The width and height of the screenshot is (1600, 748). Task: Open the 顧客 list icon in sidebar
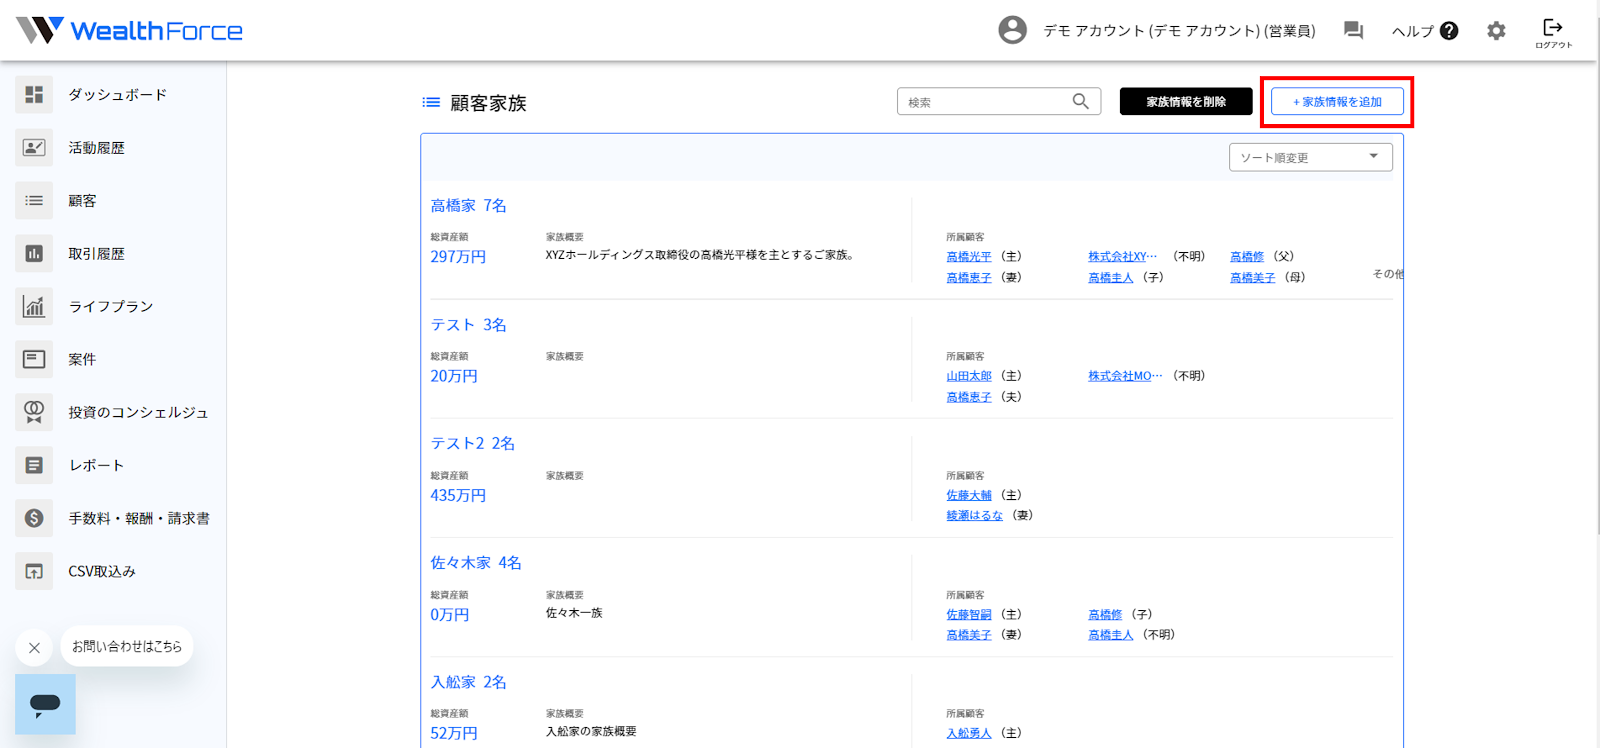(34, 200)
